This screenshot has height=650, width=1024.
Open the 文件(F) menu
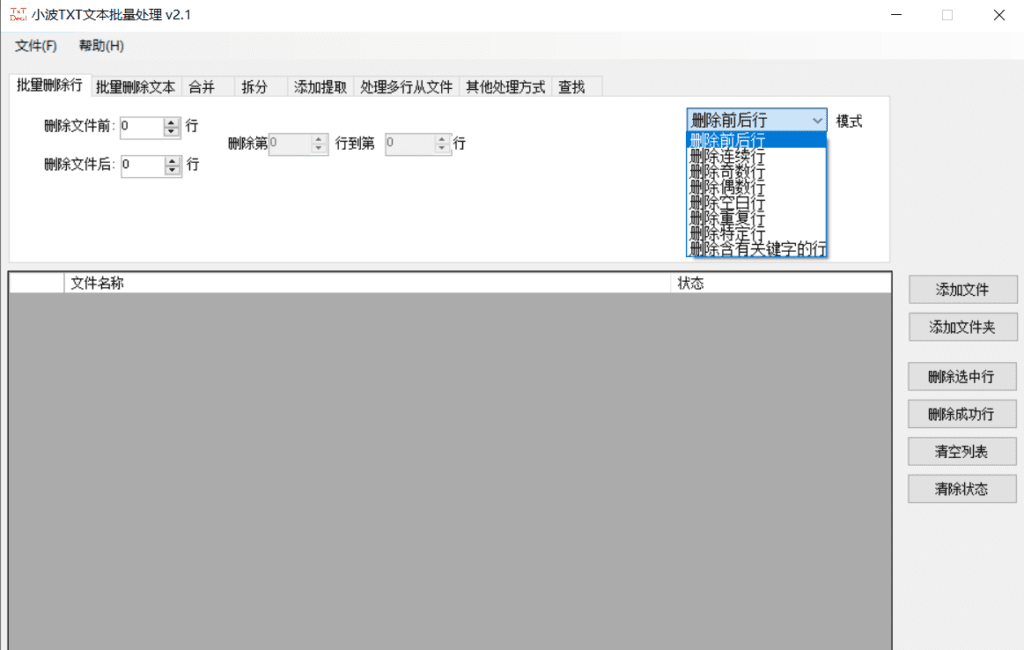[36, 46]
